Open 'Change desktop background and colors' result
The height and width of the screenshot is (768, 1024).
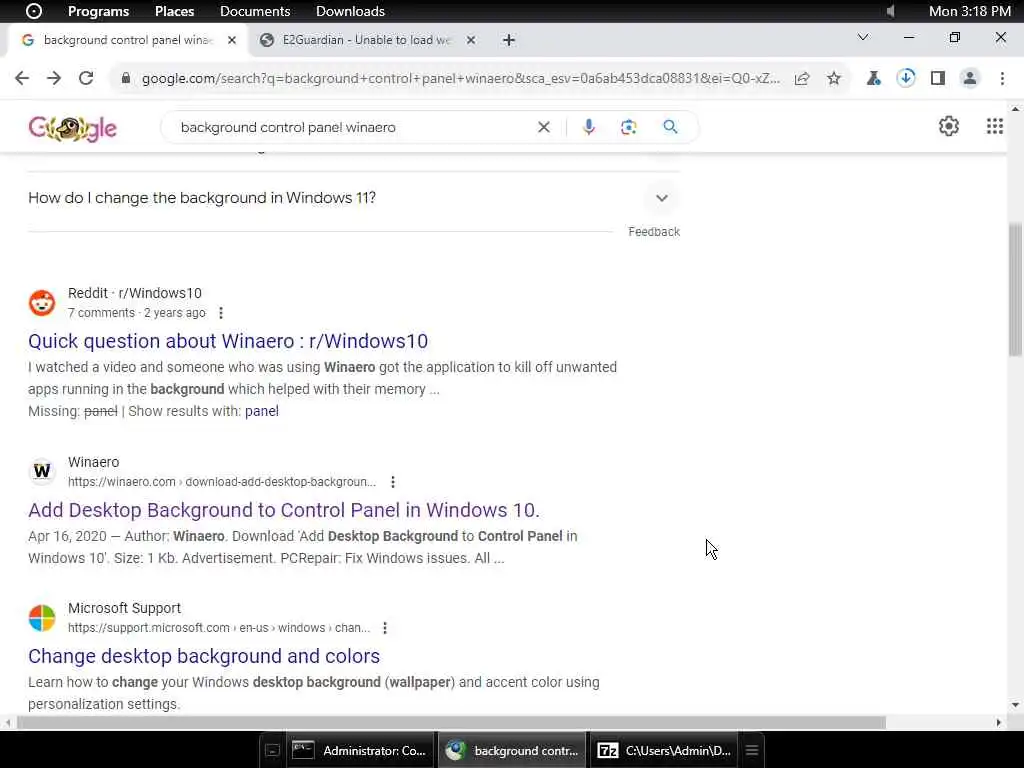coord(204,656)
